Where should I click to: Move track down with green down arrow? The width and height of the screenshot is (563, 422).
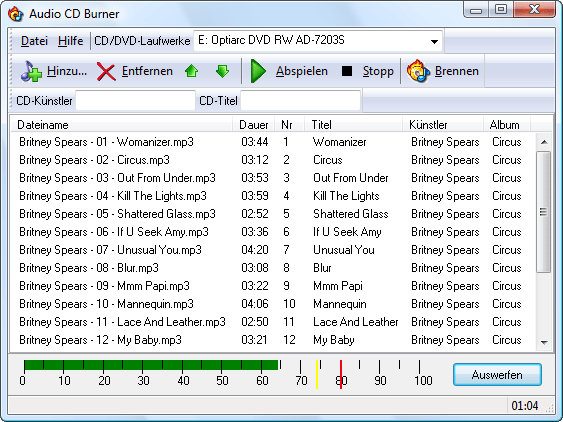223,71
